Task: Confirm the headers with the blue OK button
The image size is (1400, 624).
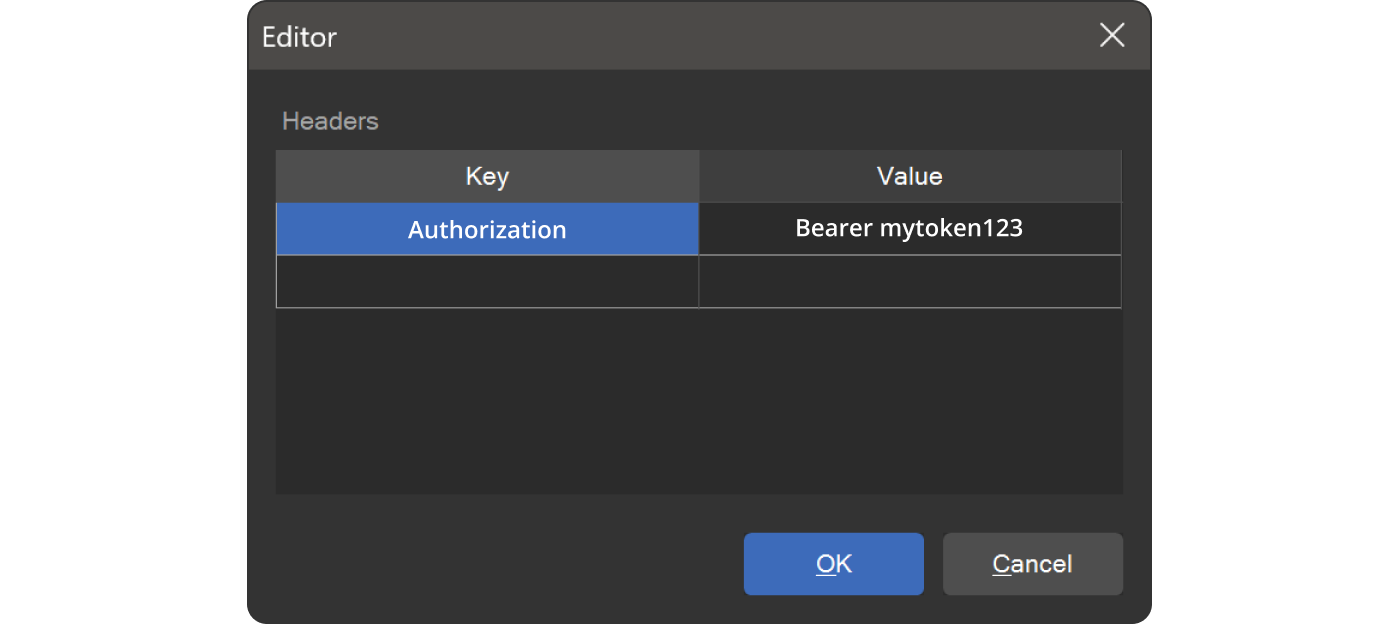Action: pyautogui.click(x=833, y=564)
